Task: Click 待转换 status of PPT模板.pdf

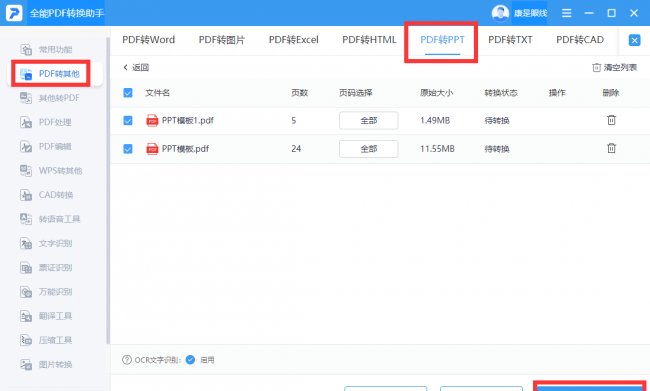Action: (497, 149)
